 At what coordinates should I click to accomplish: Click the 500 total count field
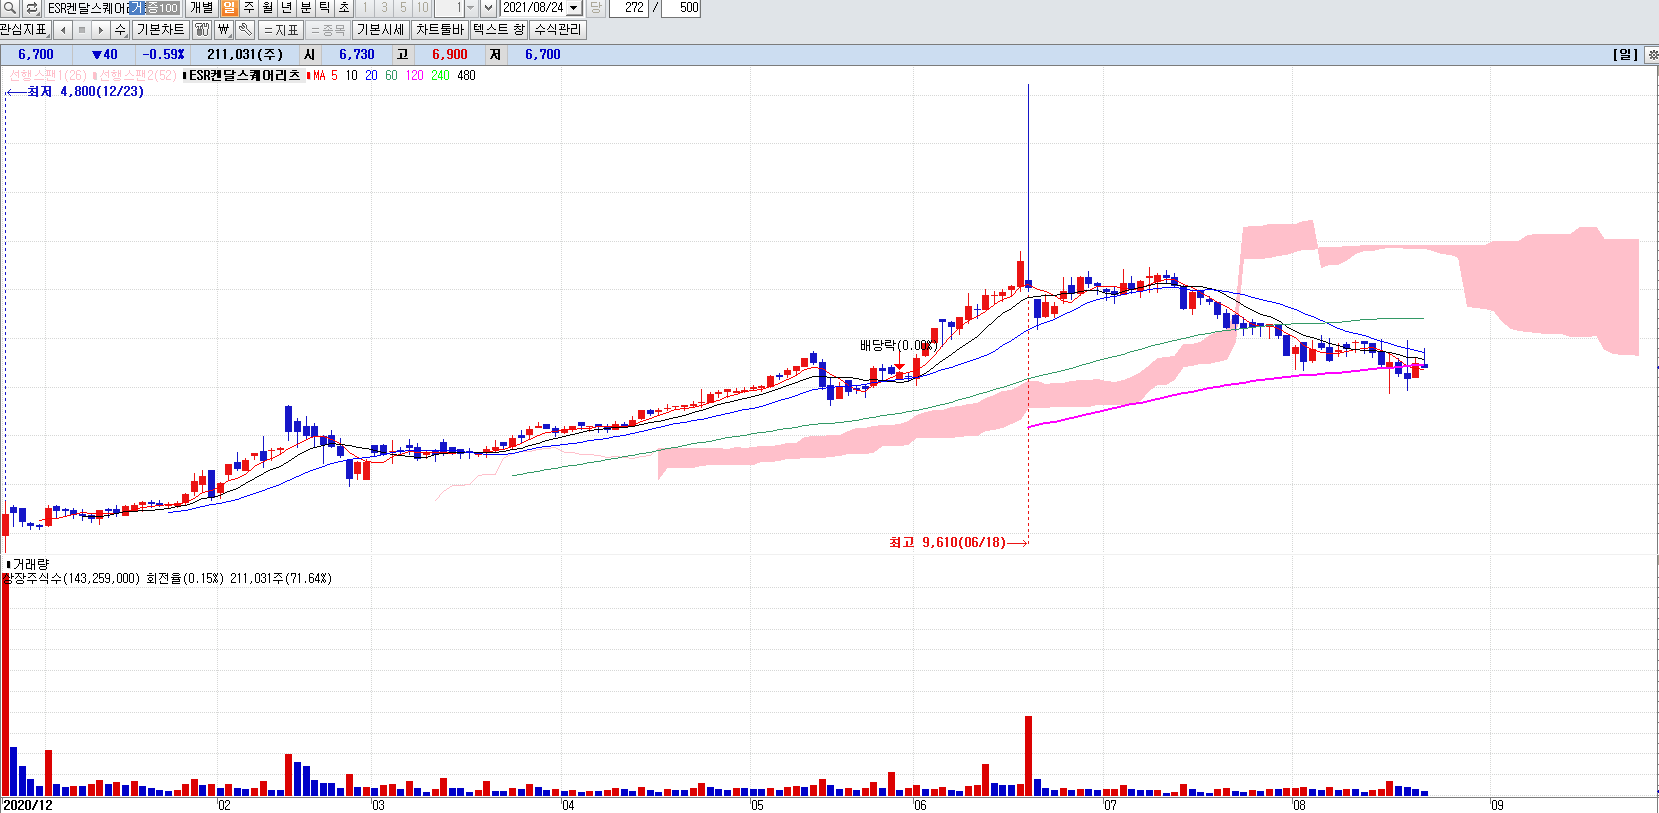coord(682,8)
